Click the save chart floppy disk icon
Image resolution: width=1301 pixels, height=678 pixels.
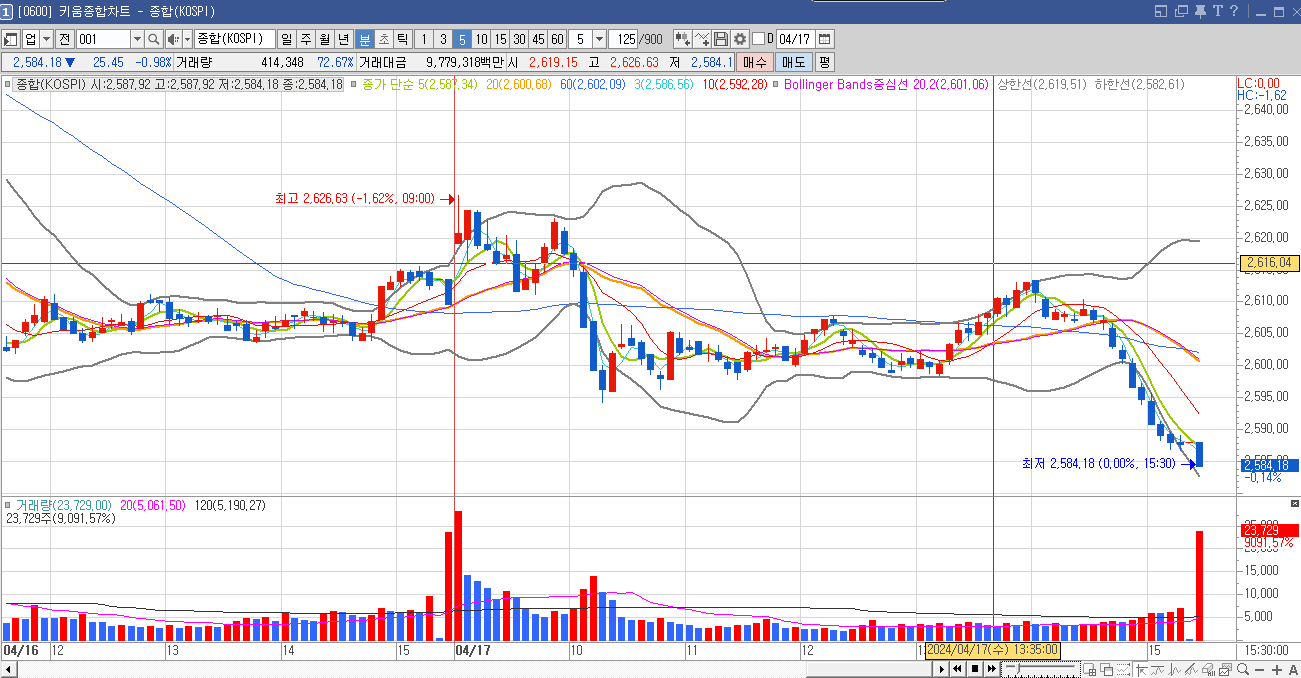click(721, 39)
